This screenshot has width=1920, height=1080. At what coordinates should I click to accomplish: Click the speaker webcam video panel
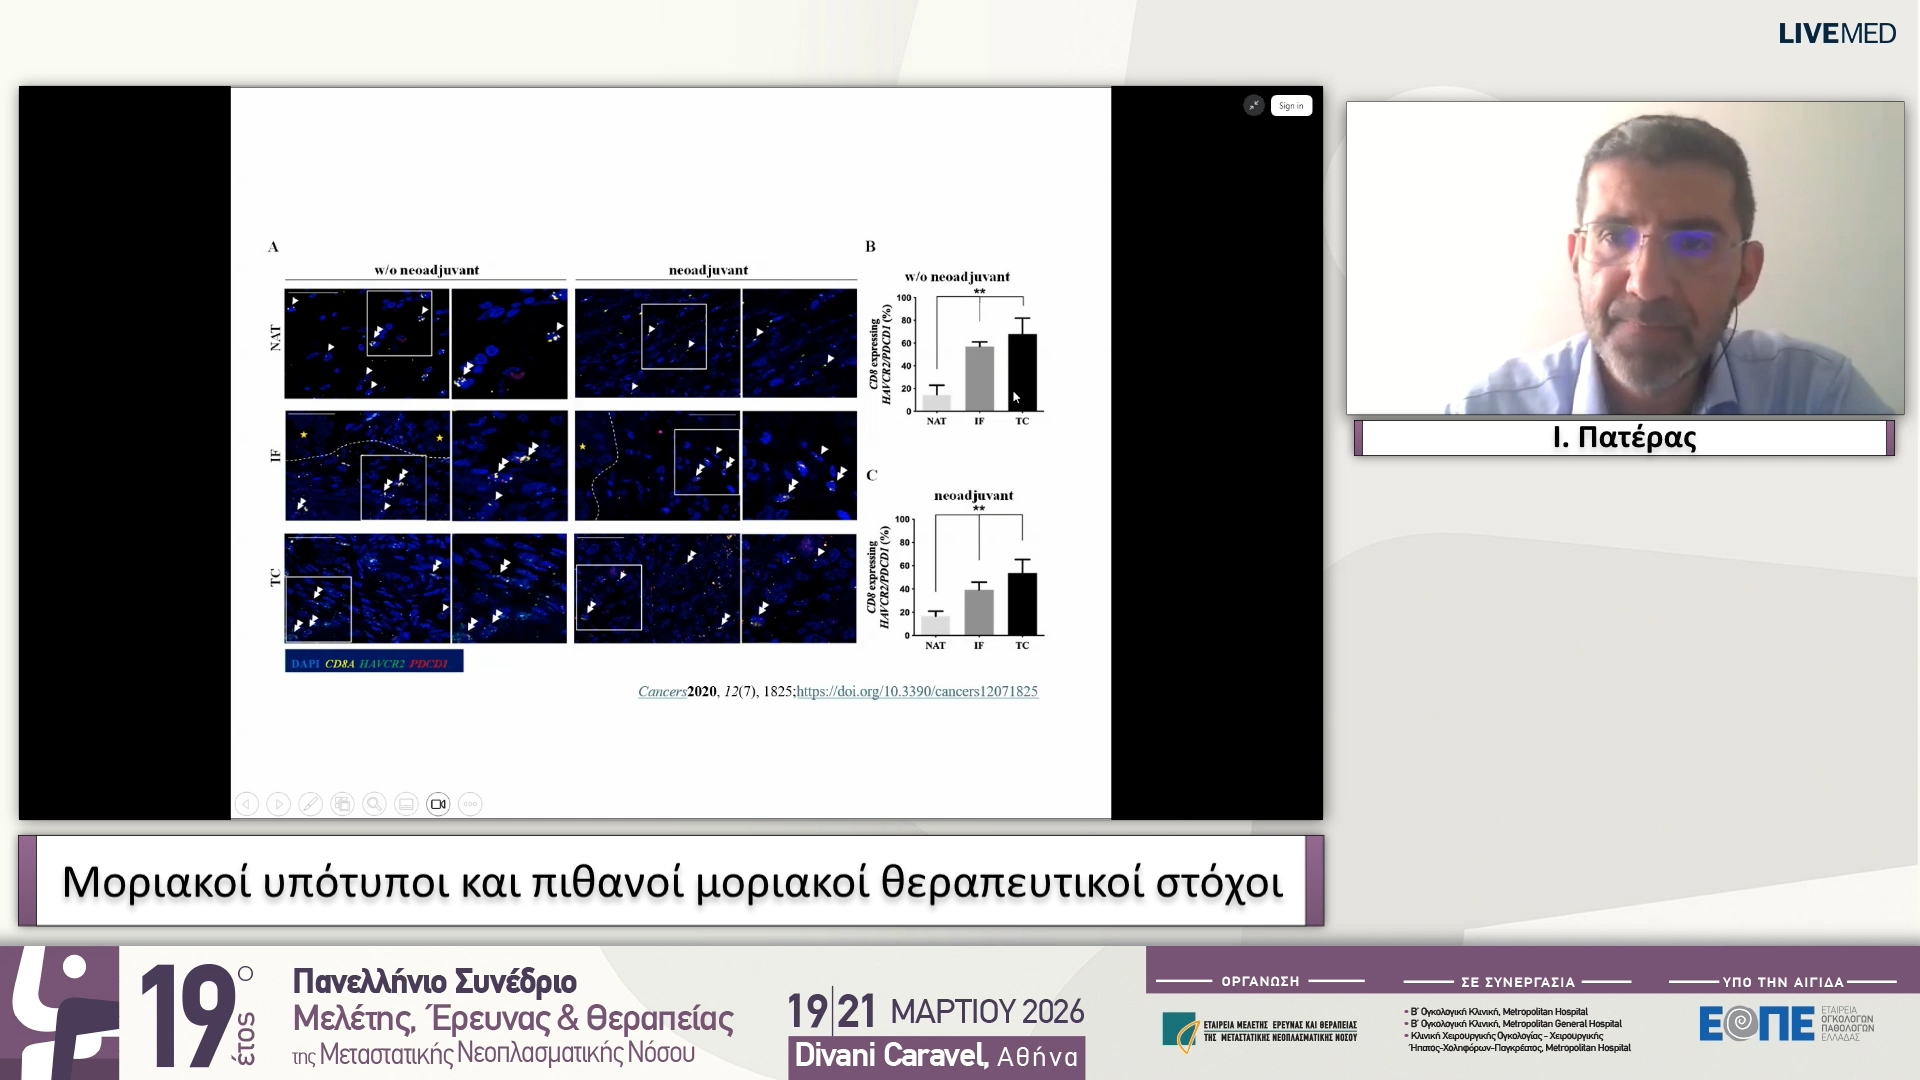point(1624,258)
